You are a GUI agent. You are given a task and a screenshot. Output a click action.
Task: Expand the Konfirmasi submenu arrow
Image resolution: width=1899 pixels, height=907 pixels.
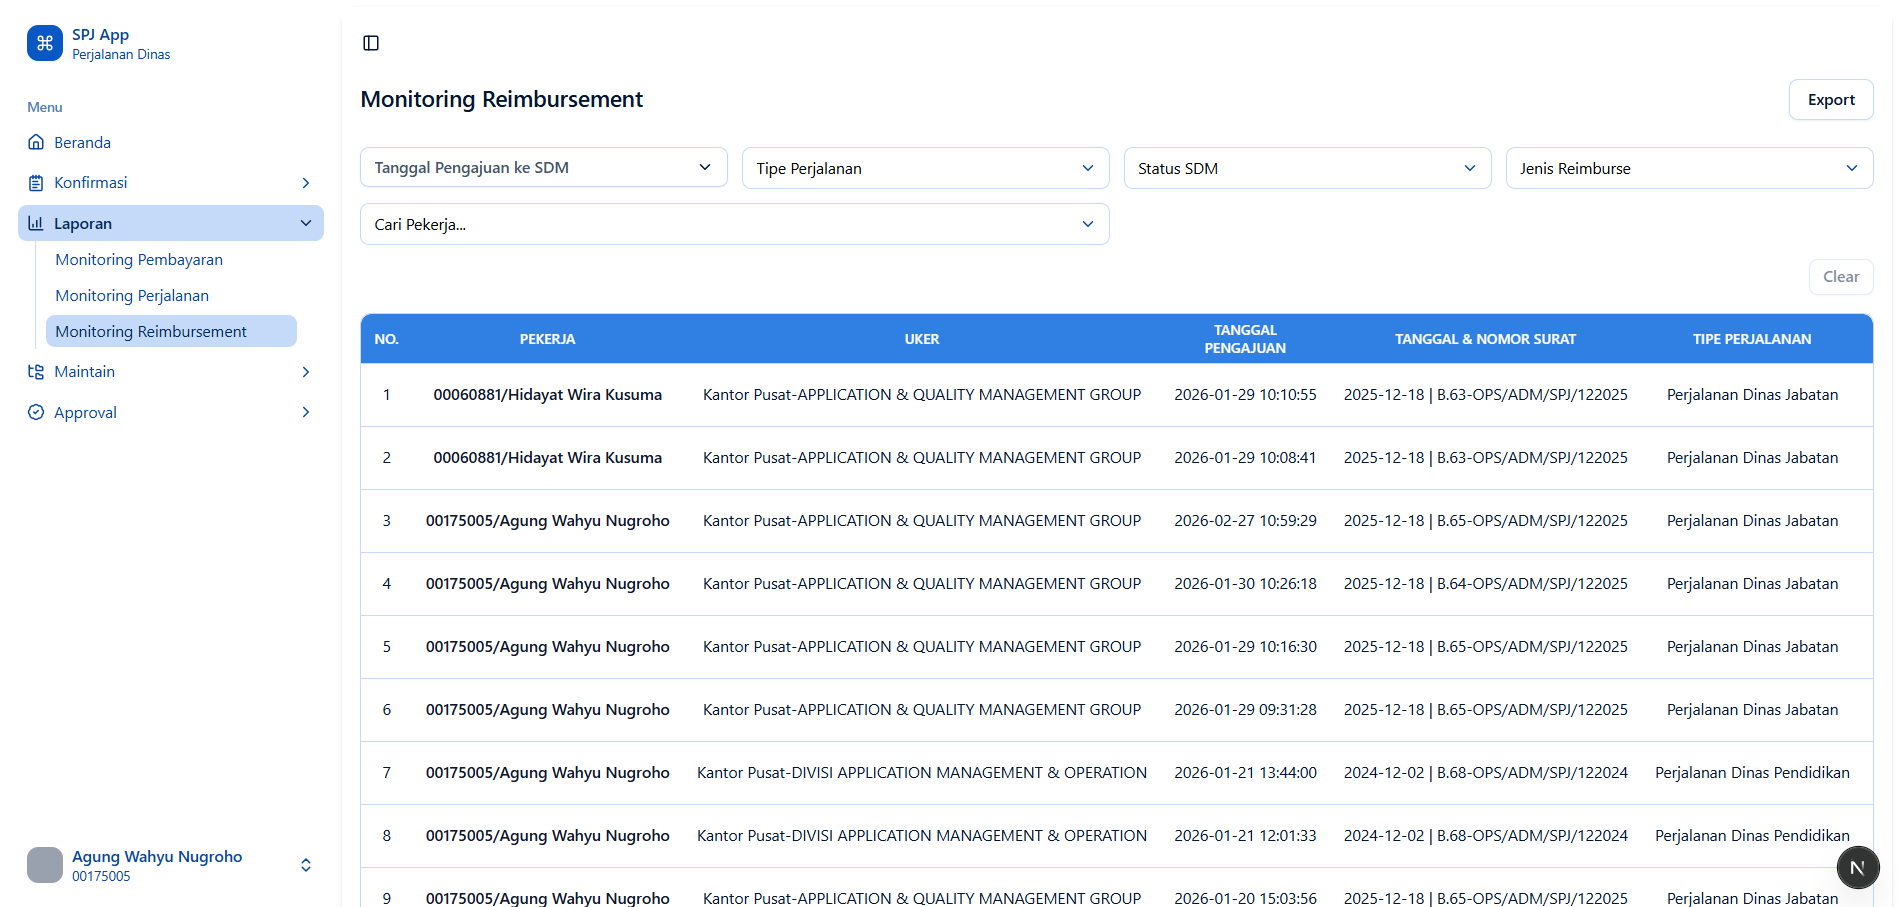click(x=306, y=183)
